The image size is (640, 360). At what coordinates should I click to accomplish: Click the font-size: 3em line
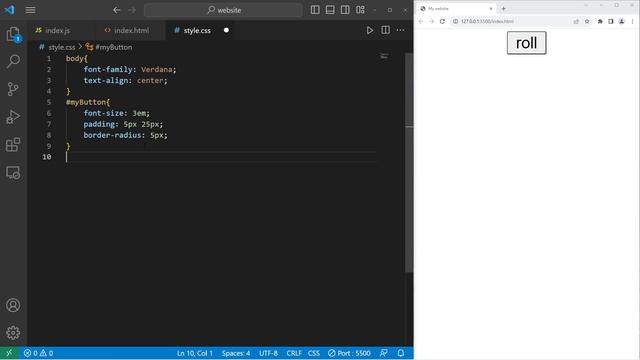pyautogui.click(x=116, y=113)
